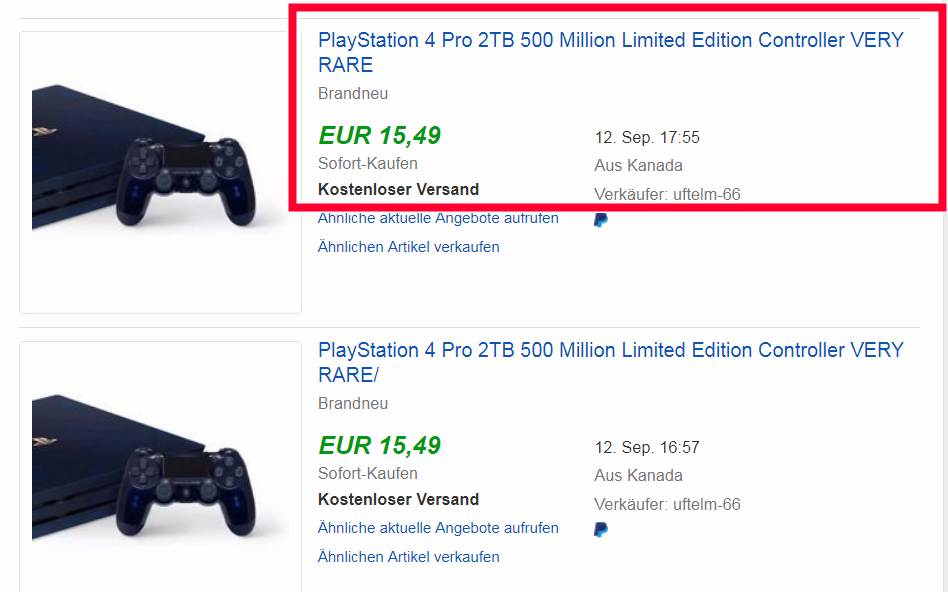Viewport: 948px width, 592px height.
Task: Click the EUR 15,49 price in the second listing
Action: coord(379,446)
